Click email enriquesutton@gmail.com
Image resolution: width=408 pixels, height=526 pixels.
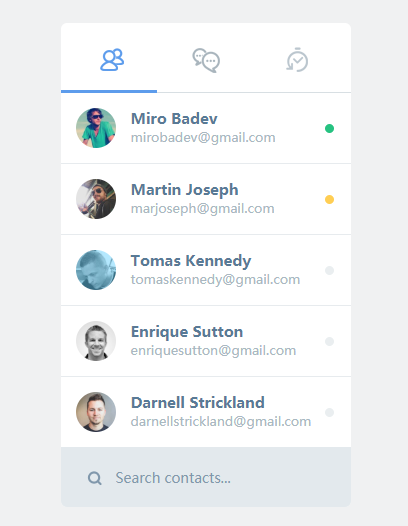point(213,351)
